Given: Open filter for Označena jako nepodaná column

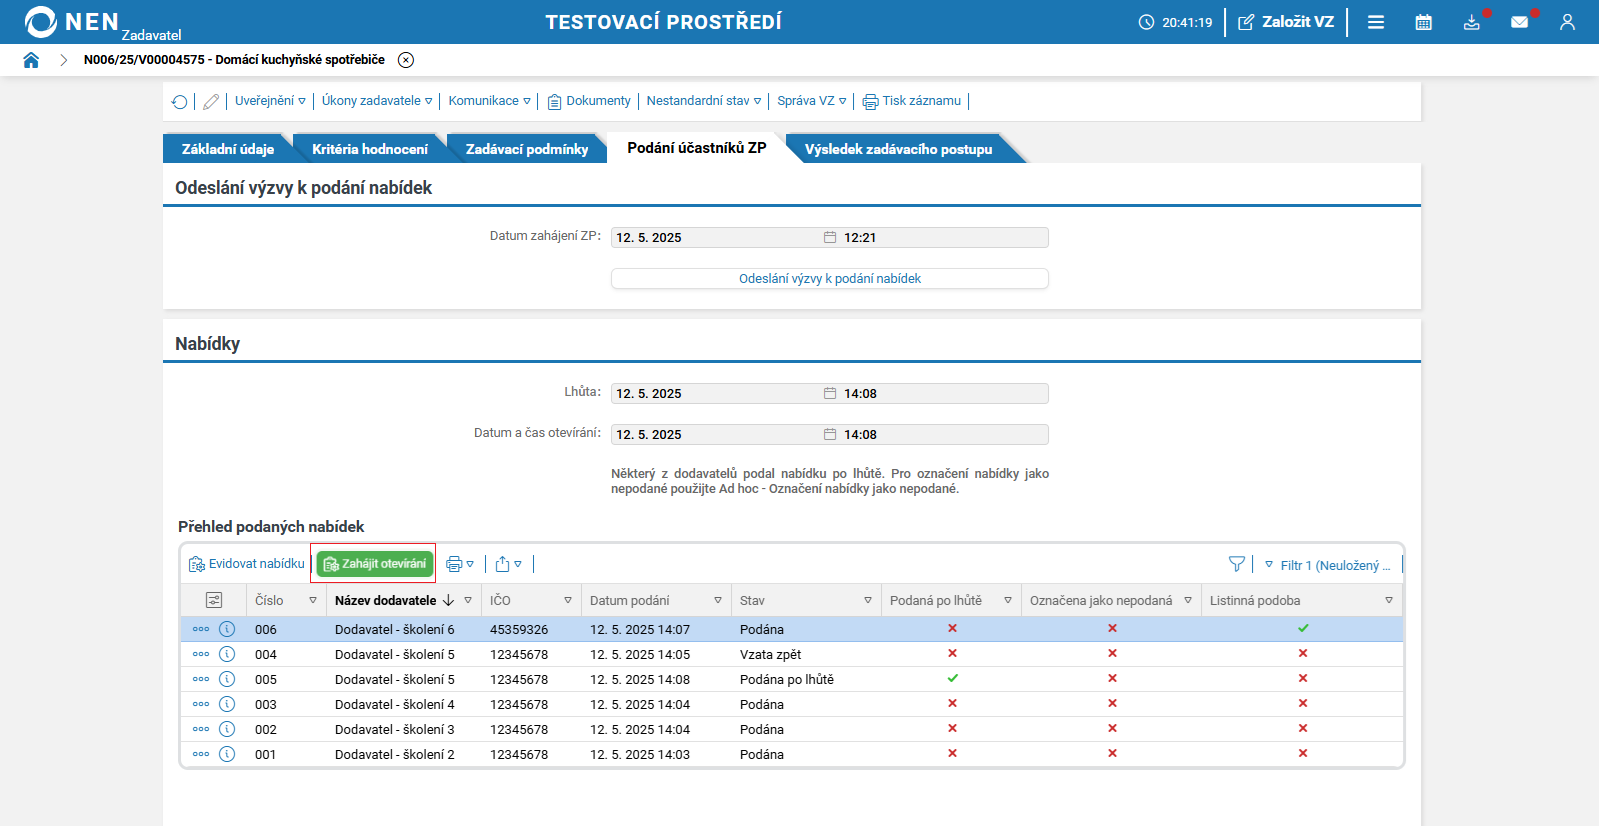Looking at the screenshot, I should [1188, 601].
